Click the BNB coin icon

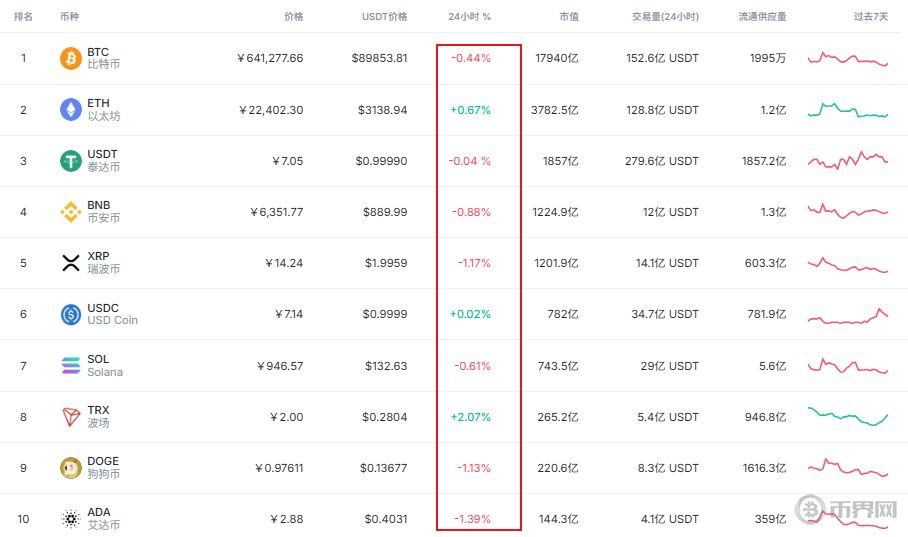70,212
